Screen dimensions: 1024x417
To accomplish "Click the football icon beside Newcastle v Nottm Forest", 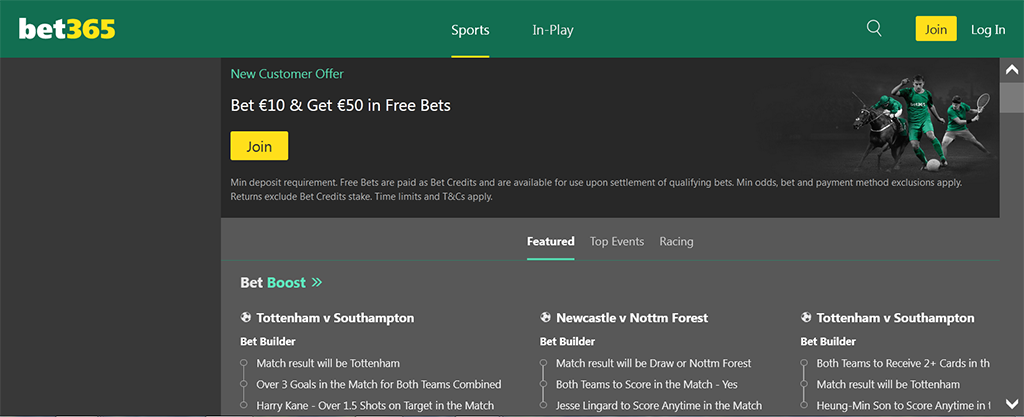I will click(546, 318).
